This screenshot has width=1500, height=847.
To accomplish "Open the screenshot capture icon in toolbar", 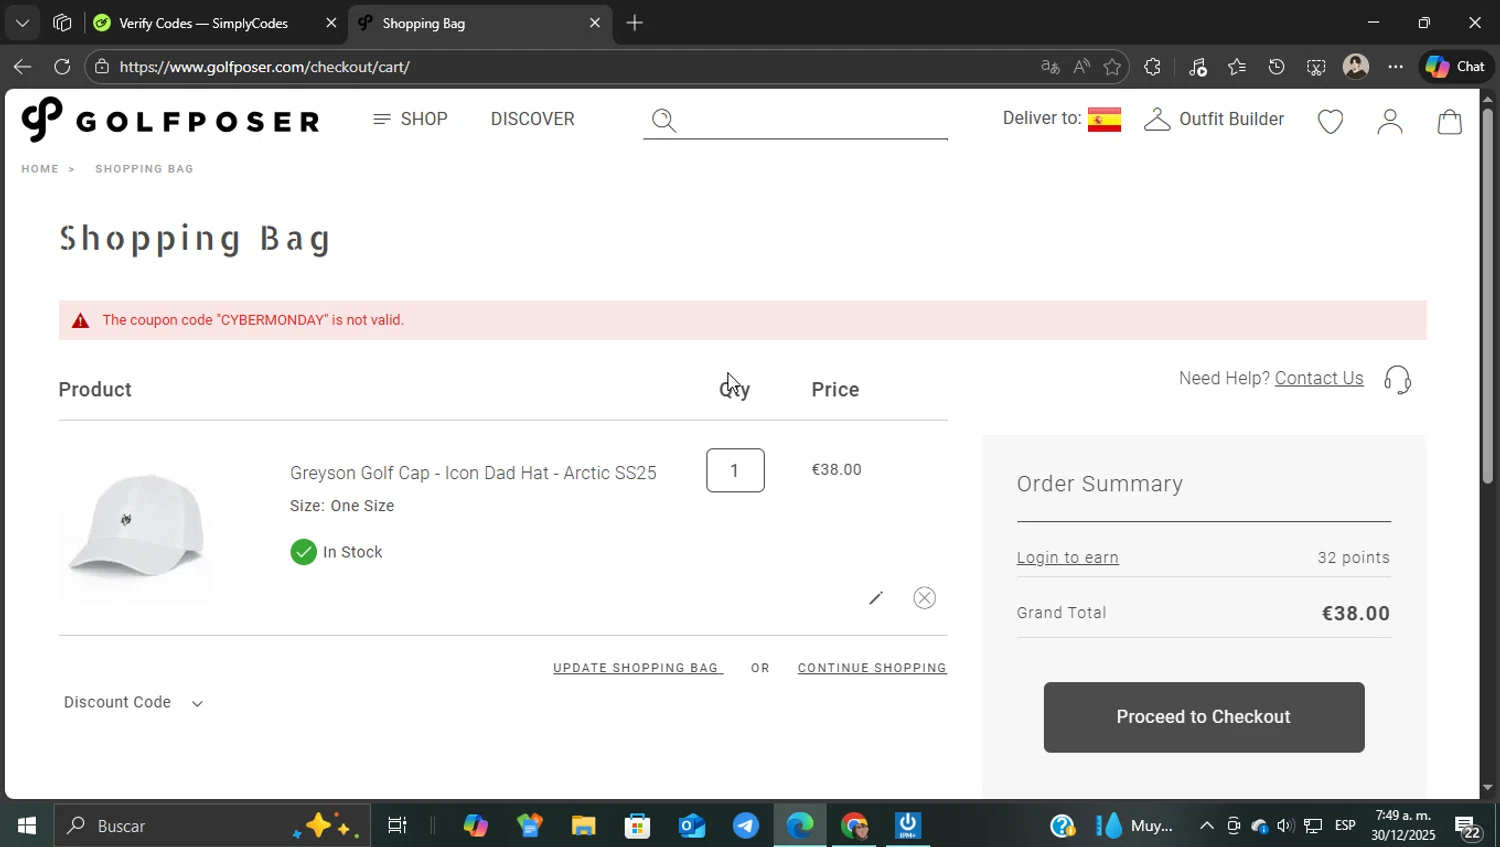I will (x=1316, y=67).
